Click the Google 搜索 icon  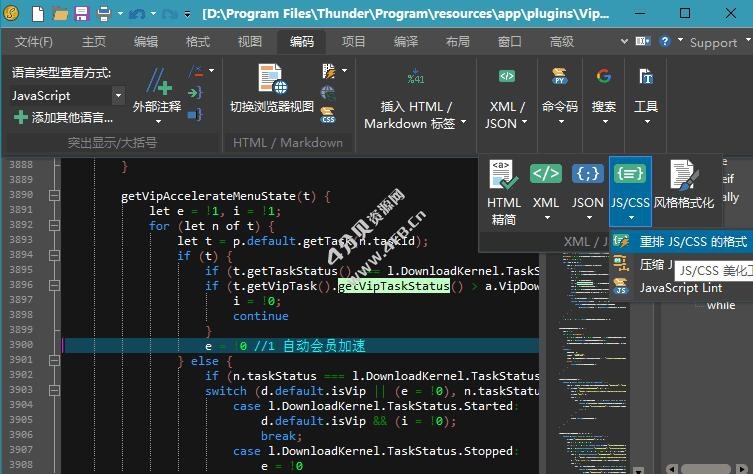pyautogui.click(x=604, y=76)
